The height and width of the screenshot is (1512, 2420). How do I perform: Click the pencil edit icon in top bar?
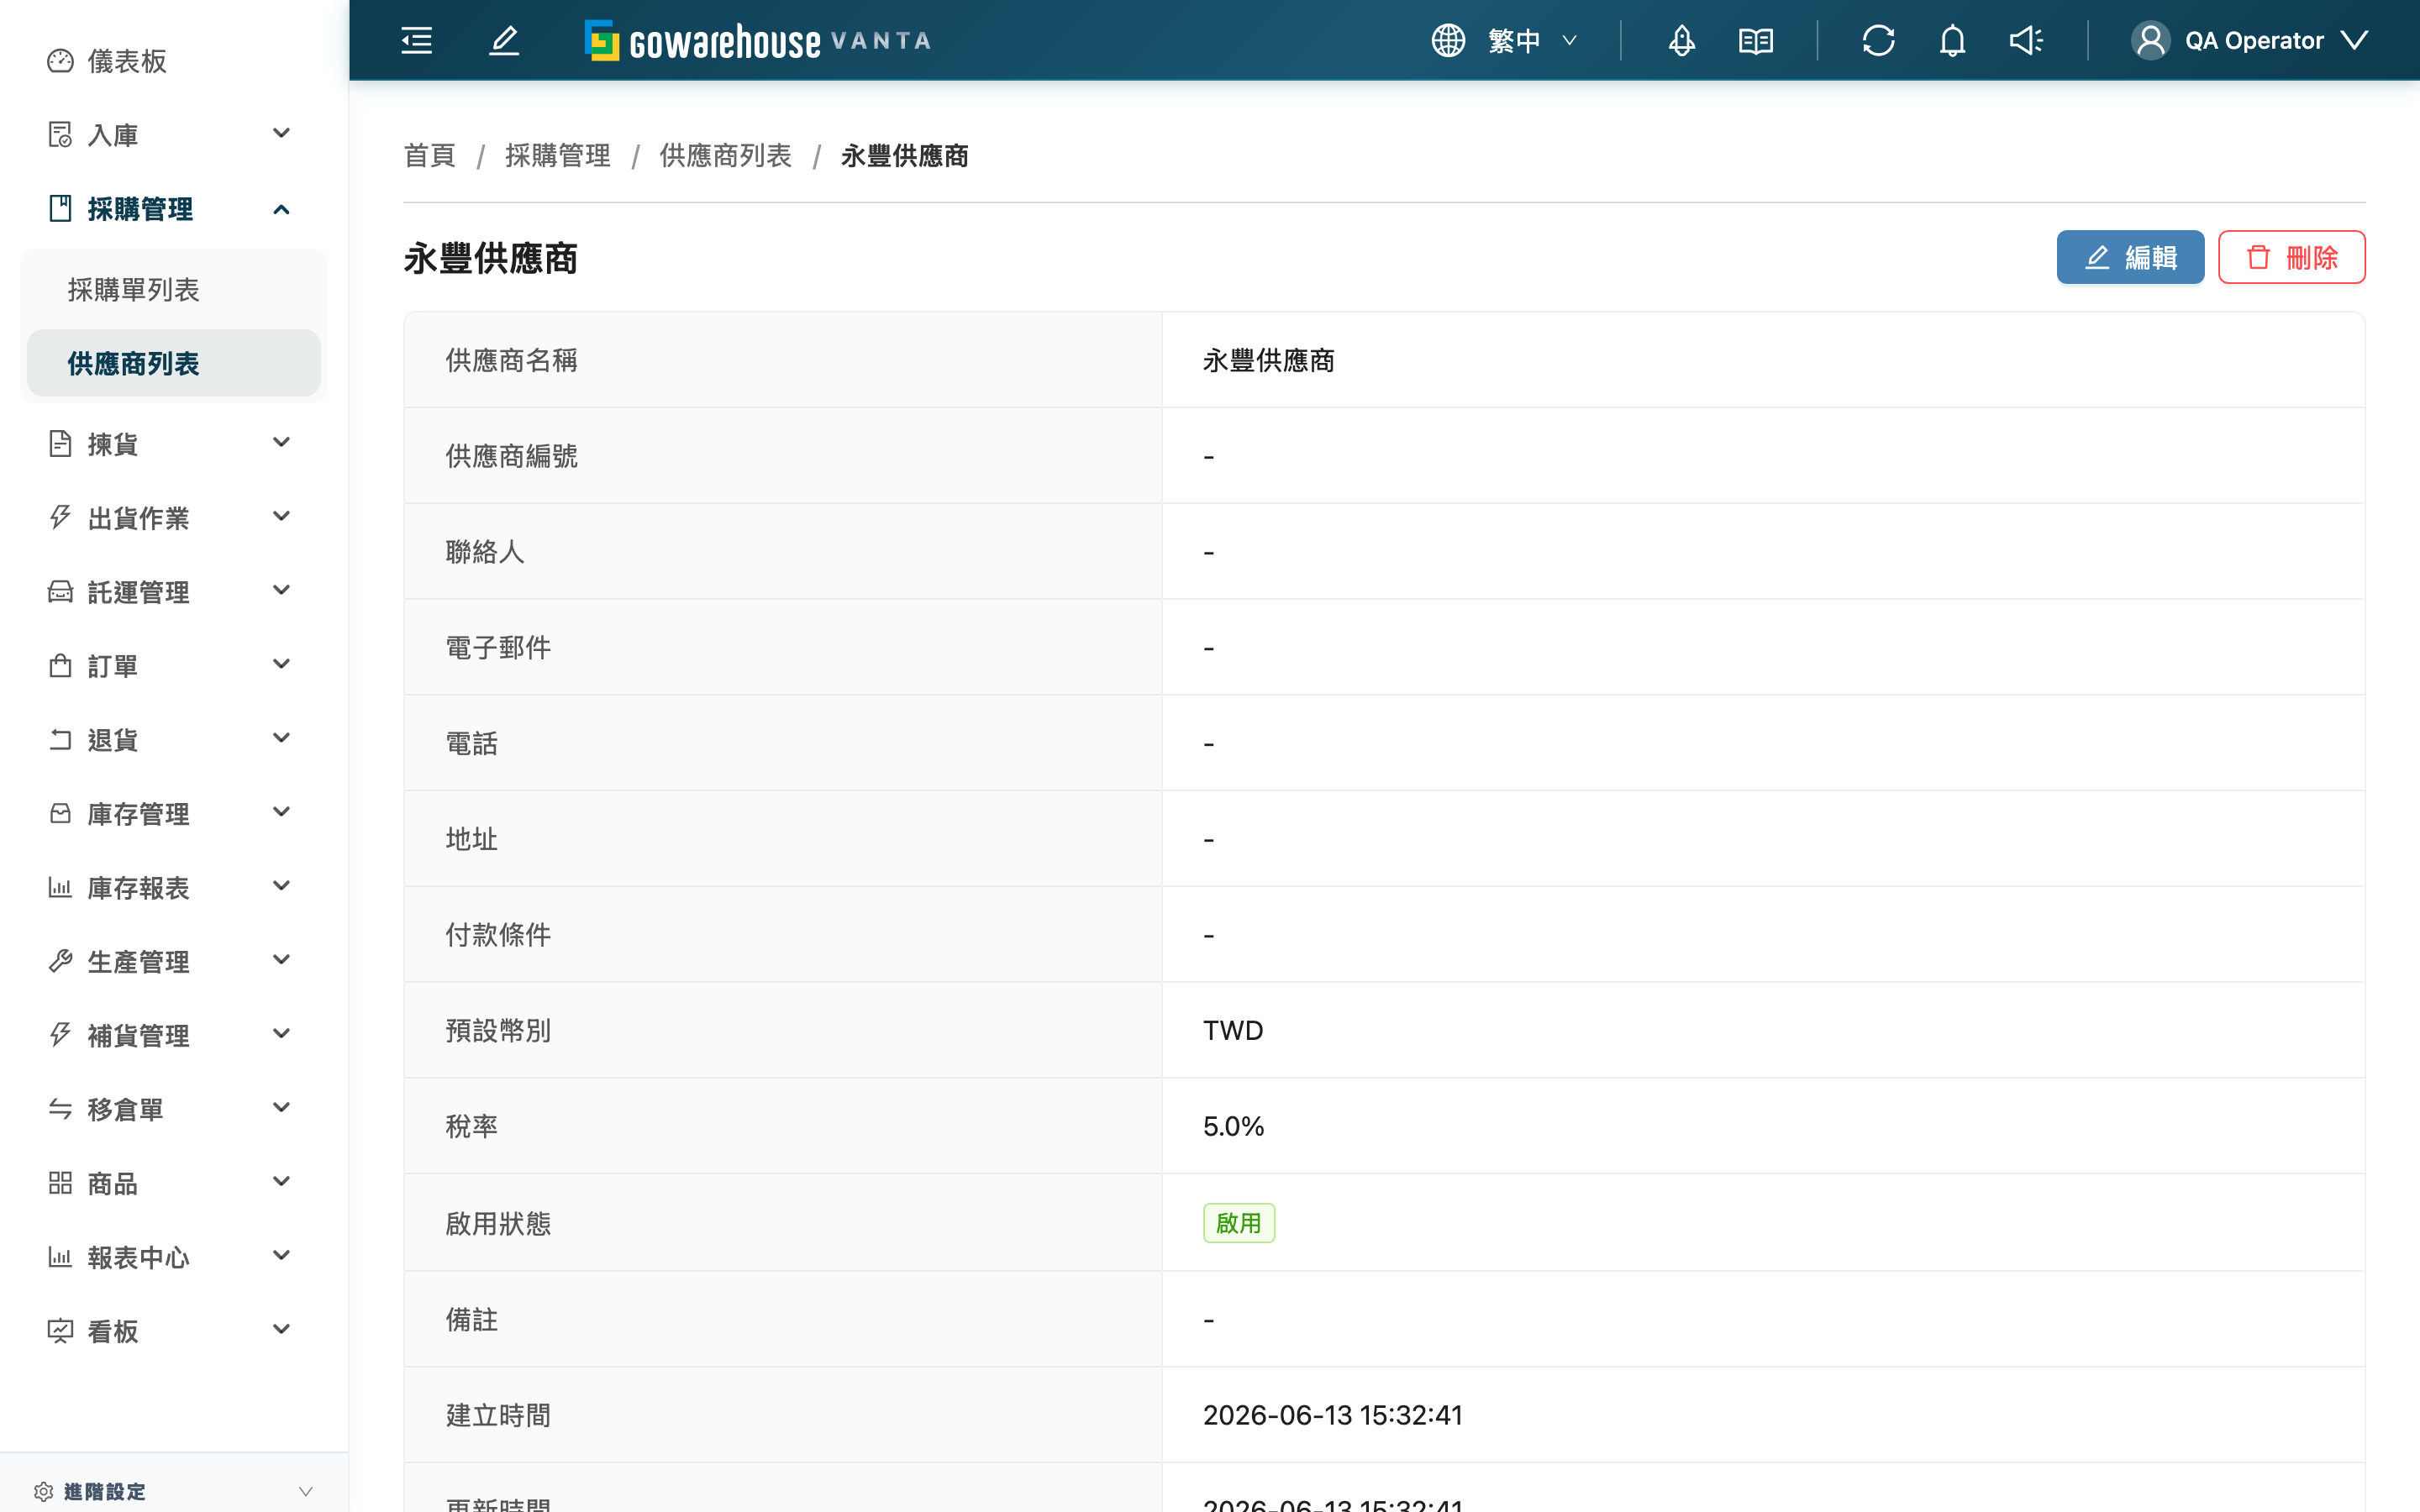point(504,40)
